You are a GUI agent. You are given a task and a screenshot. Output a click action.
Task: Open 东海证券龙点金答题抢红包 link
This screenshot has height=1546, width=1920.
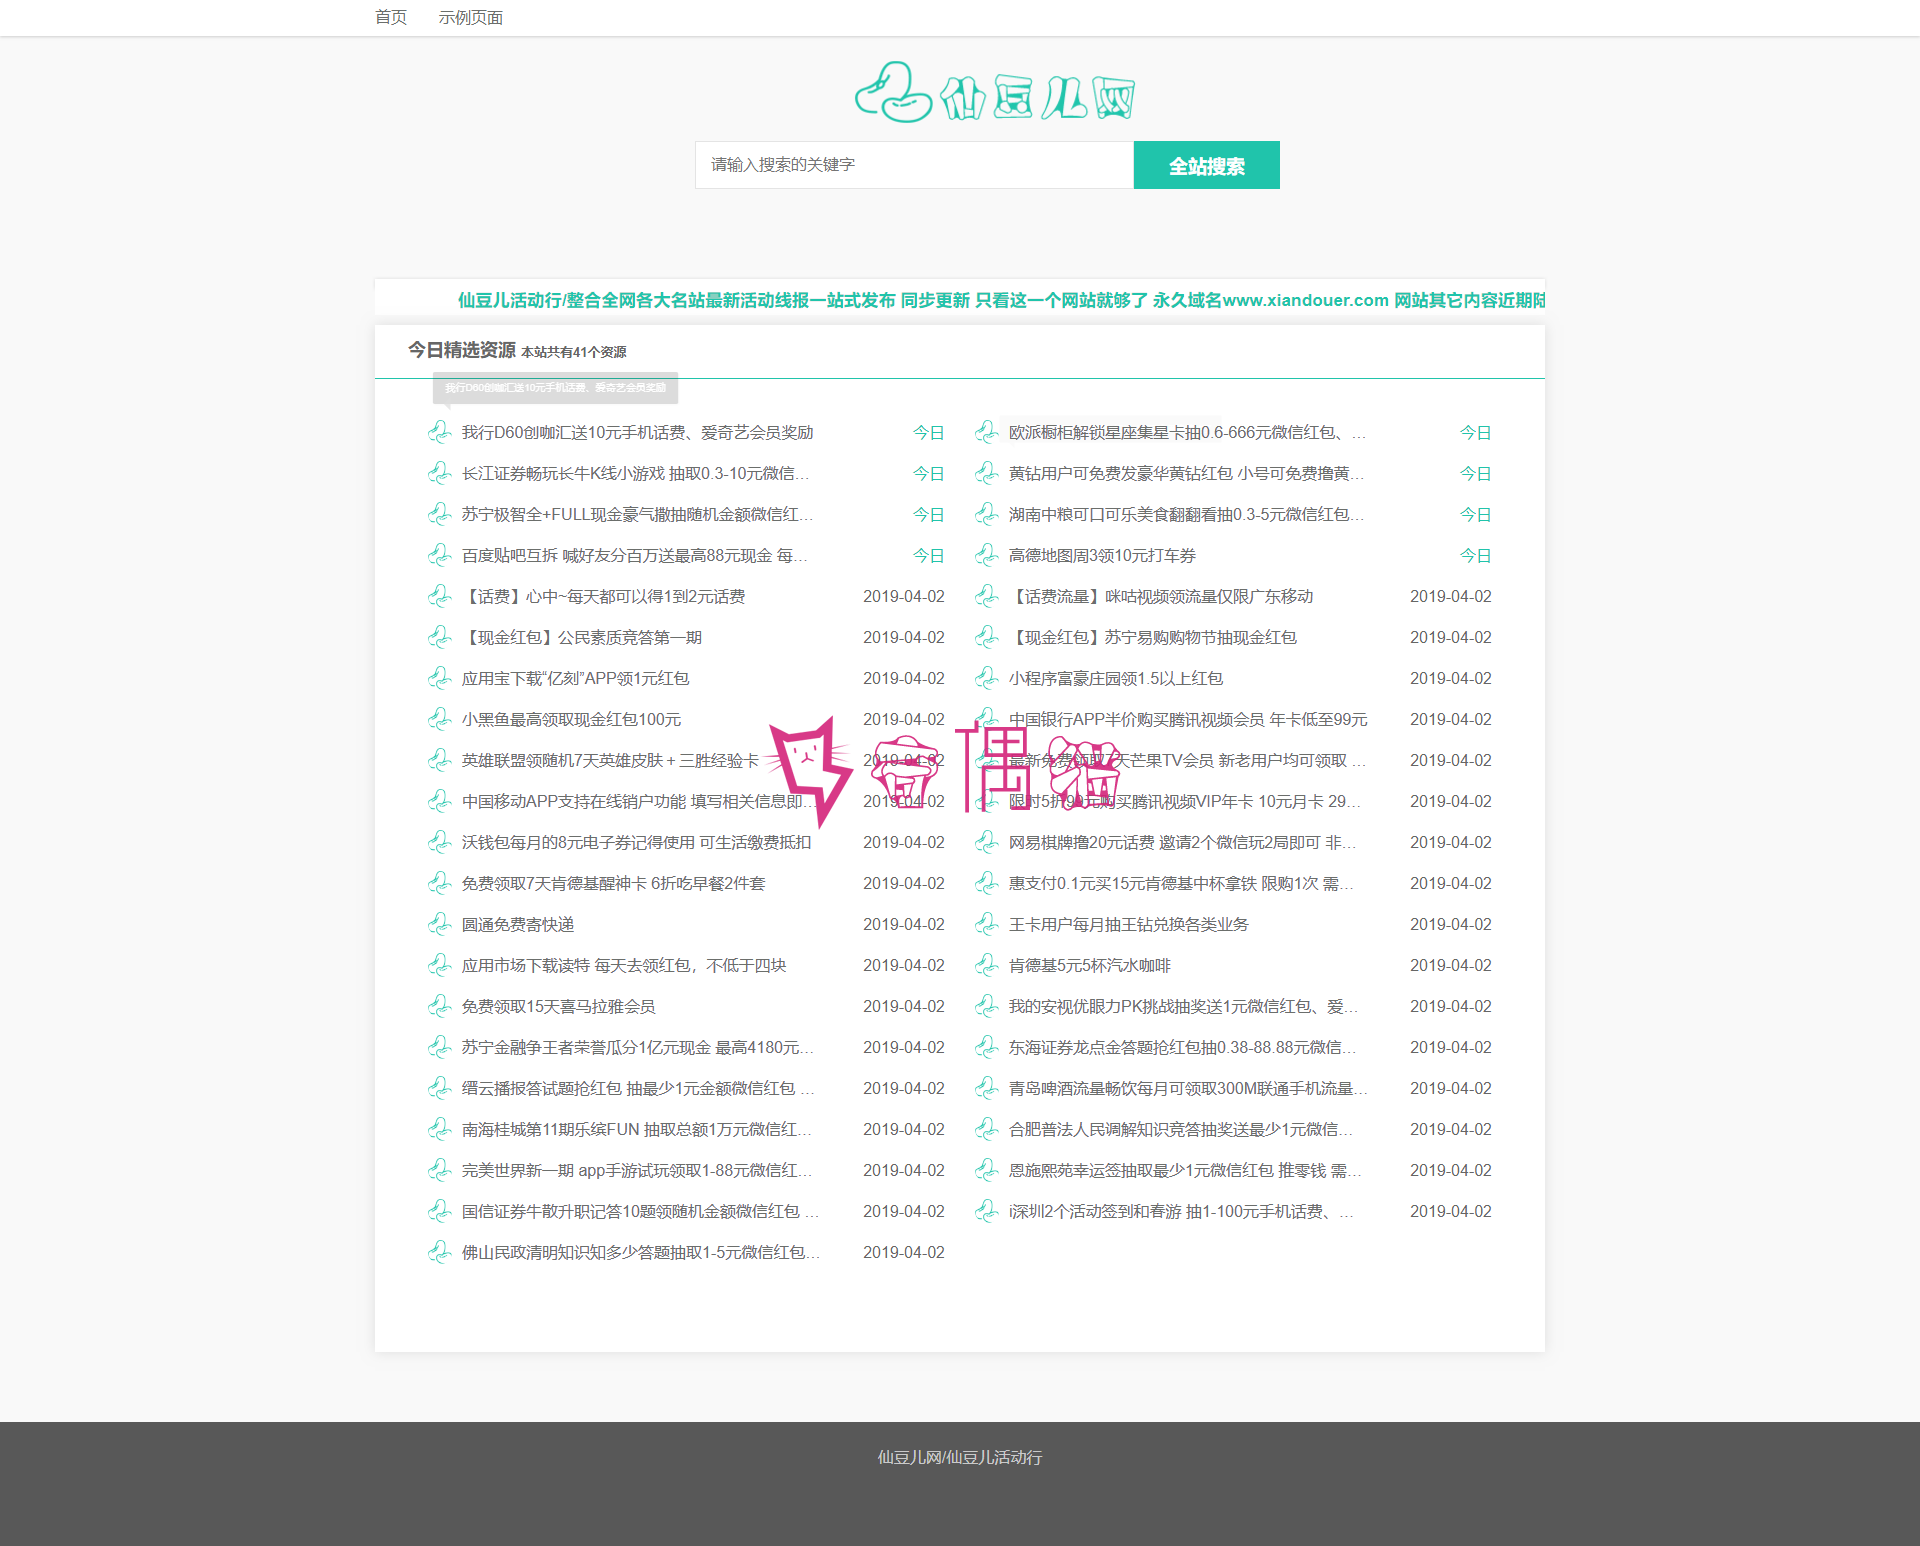pyautogui.click(x=1183, y=1047)
